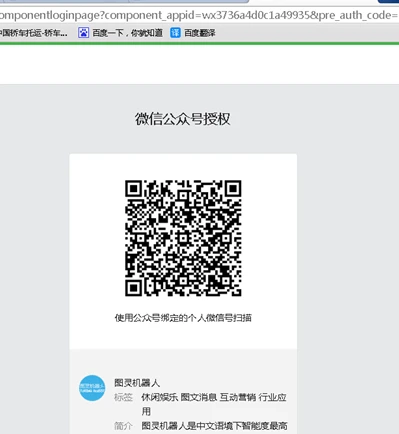
Task: Open the 中国轿车托运 bookmark
Action: point(33,33)
